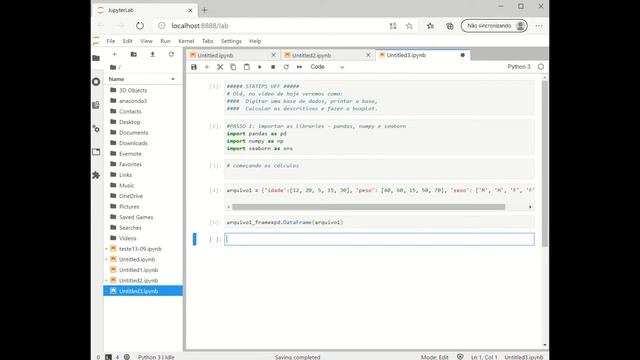The height and width of the screenshot is (360, 640).
Task: Reload the page with the browser refresh icon
Action: [x=140, y=26]
